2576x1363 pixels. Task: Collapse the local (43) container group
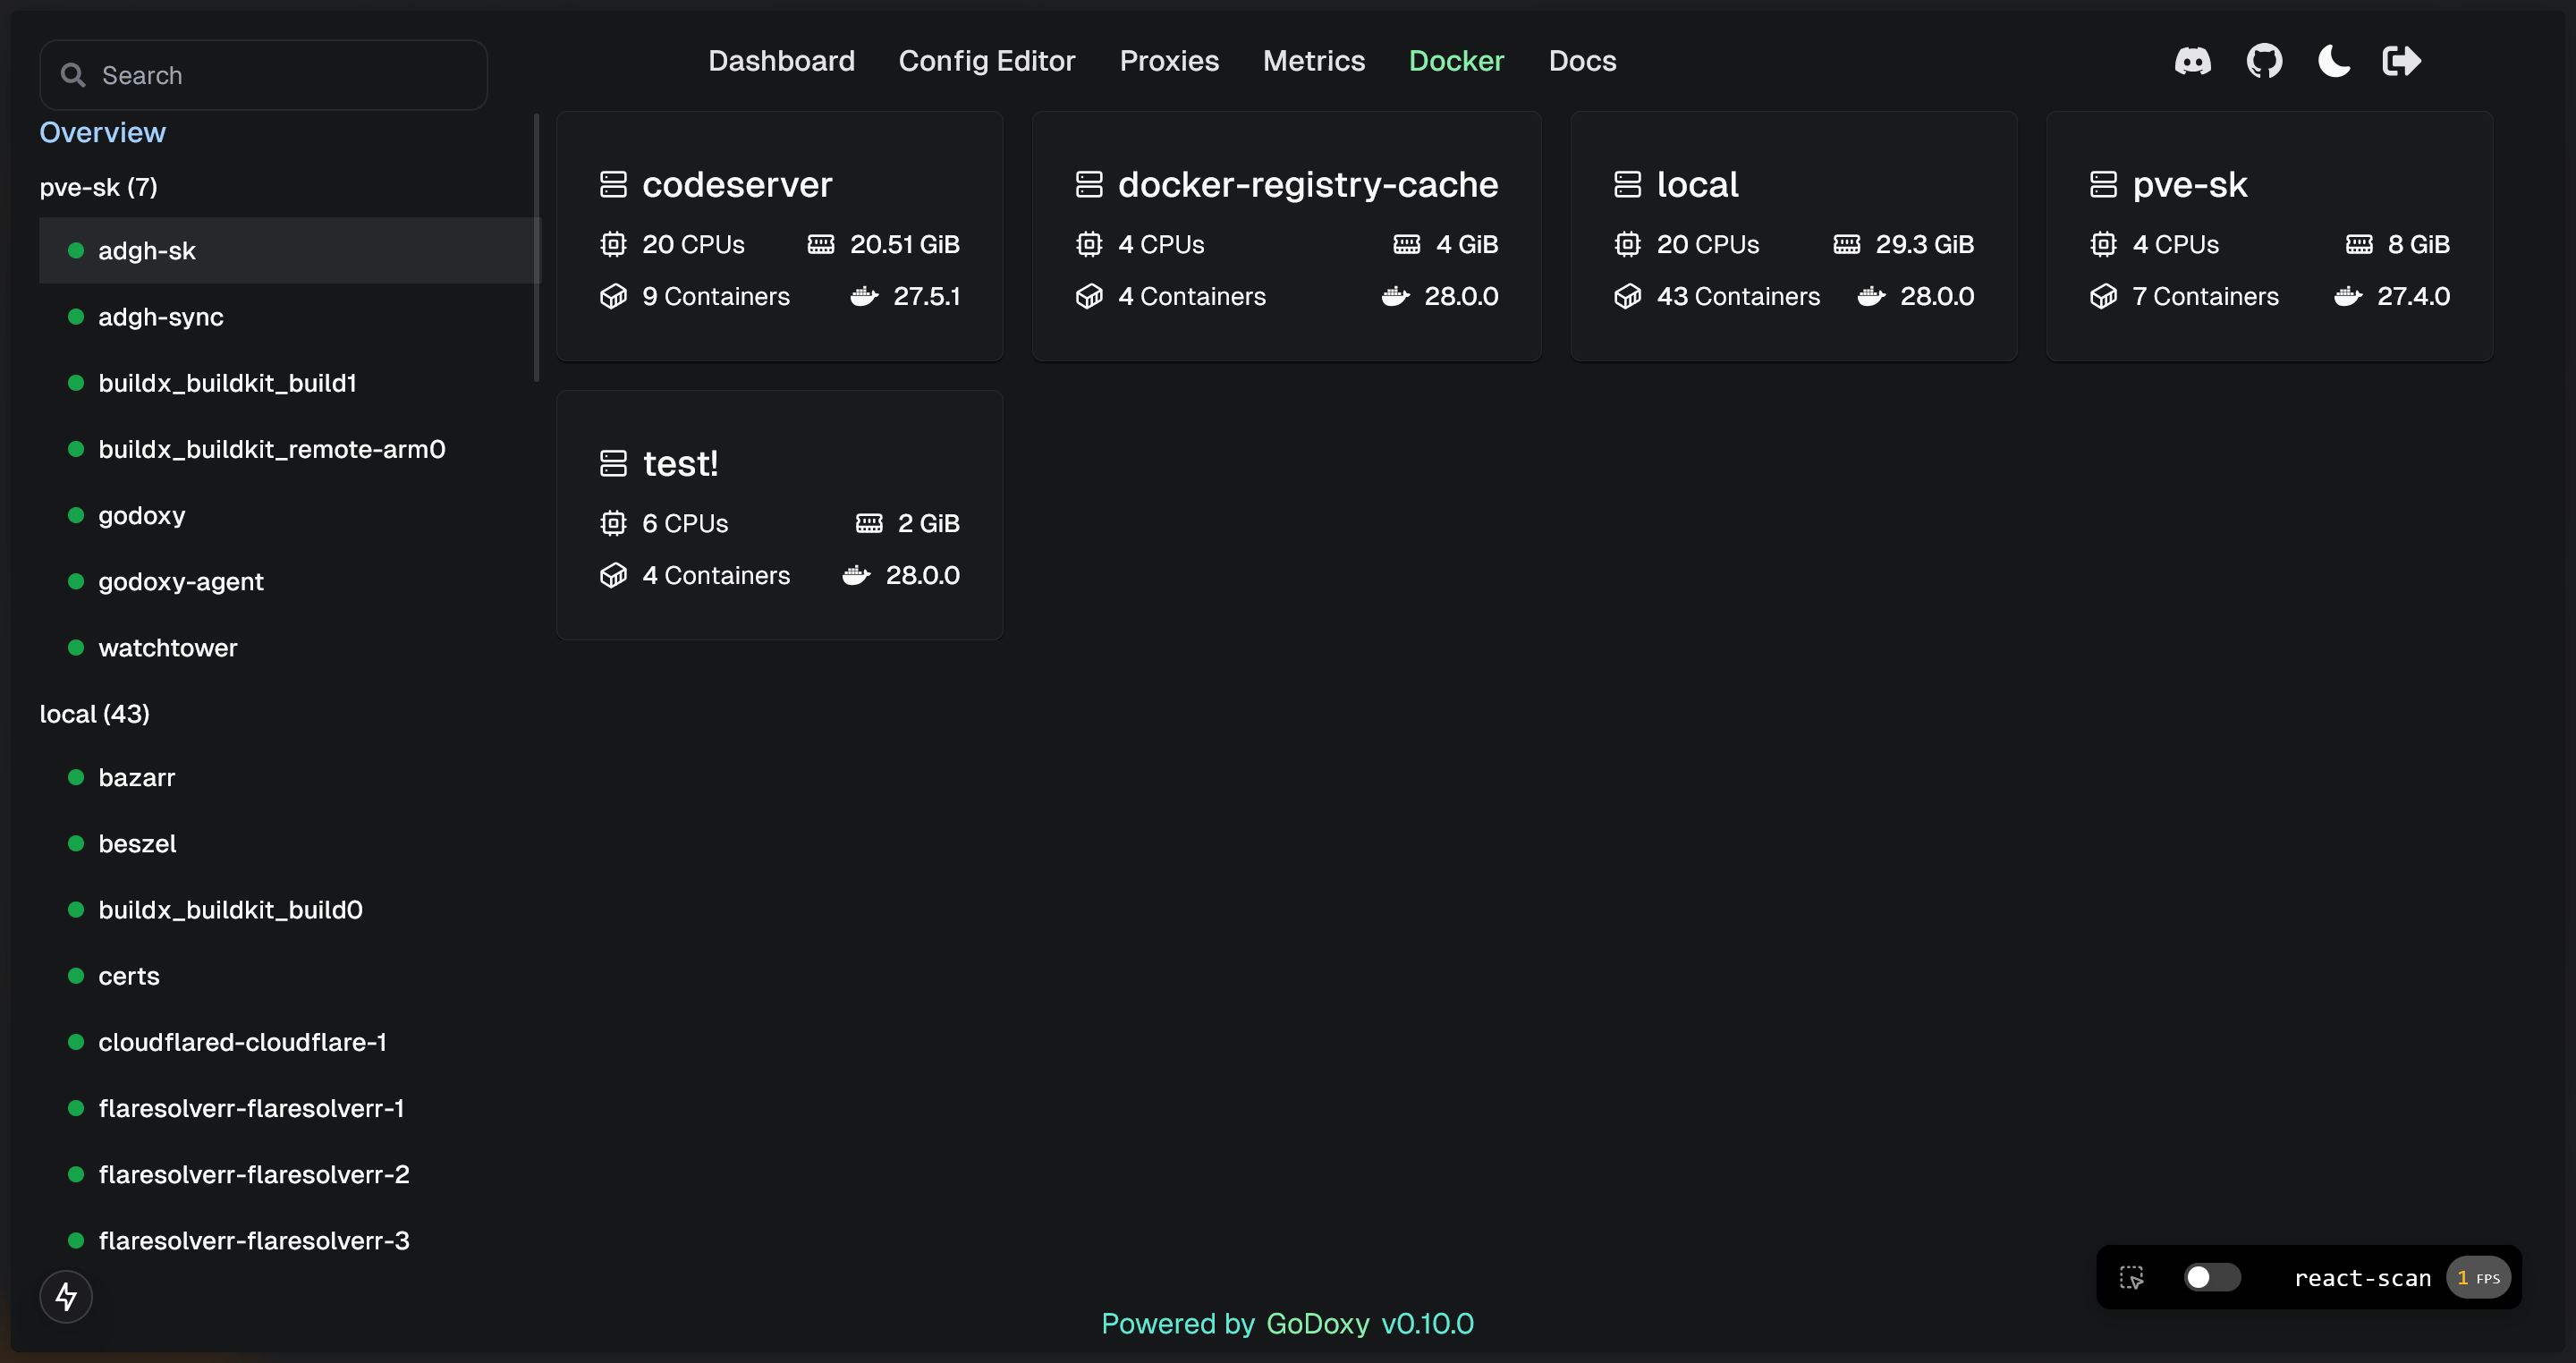point(94,713)
